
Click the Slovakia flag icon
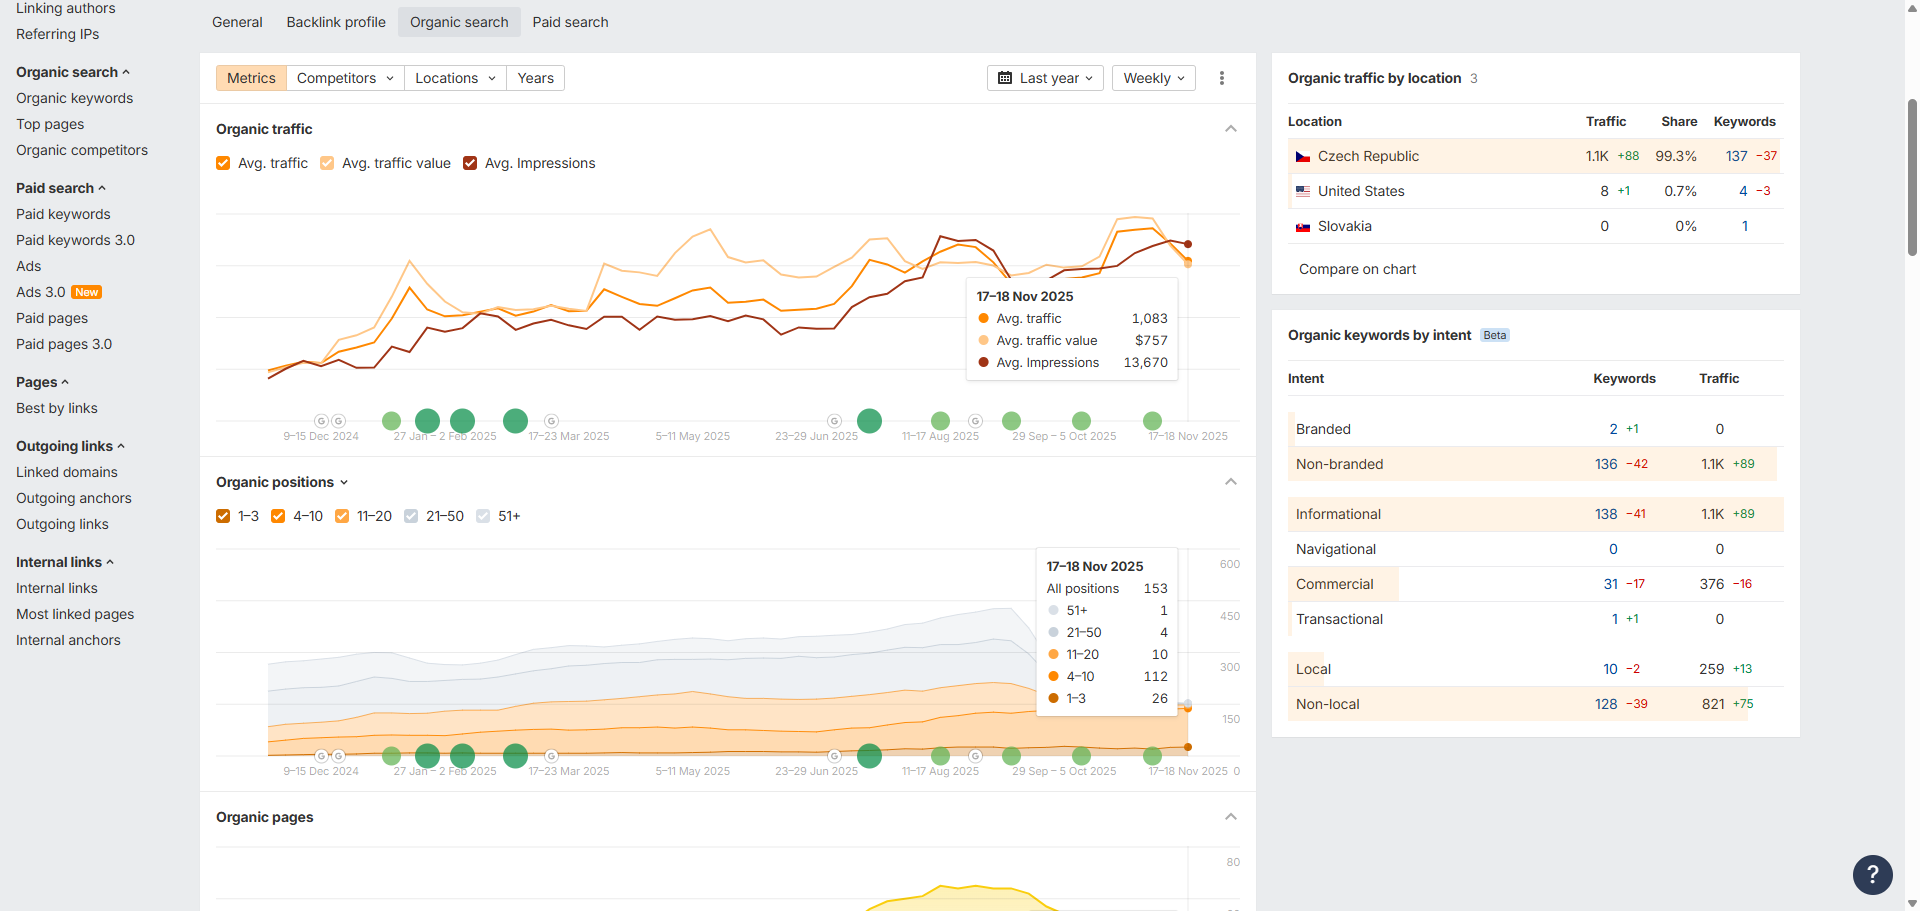click(x=1302, y=227)
